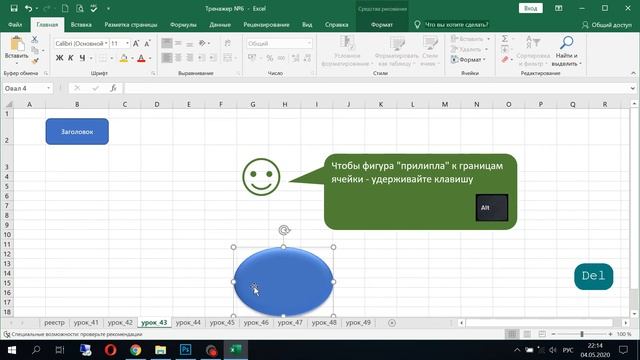
Task: Click the Cut scissors icon
Action: click(35, 40)
